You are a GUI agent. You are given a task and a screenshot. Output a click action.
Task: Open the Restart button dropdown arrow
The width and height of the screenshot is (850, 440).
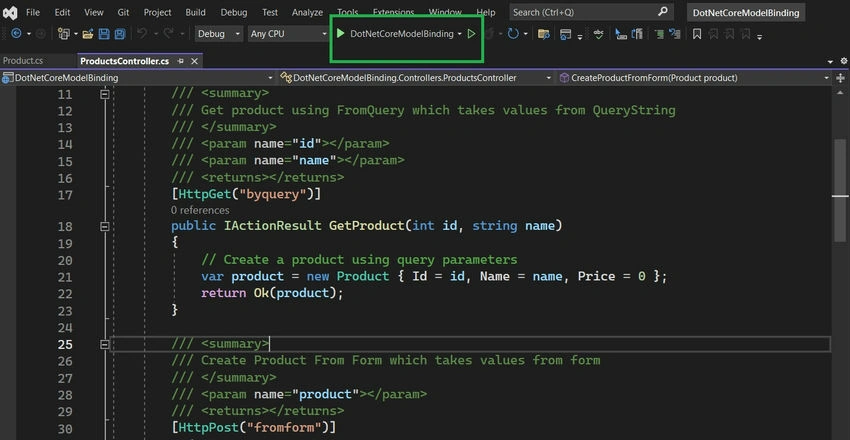coord(525,34)
